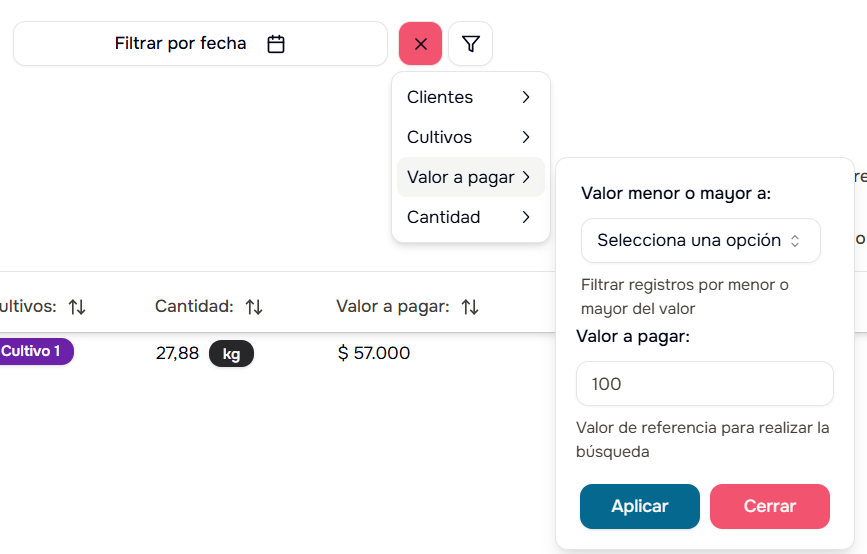
Task: Click the red X clear filters button
Action: point(421,44)
